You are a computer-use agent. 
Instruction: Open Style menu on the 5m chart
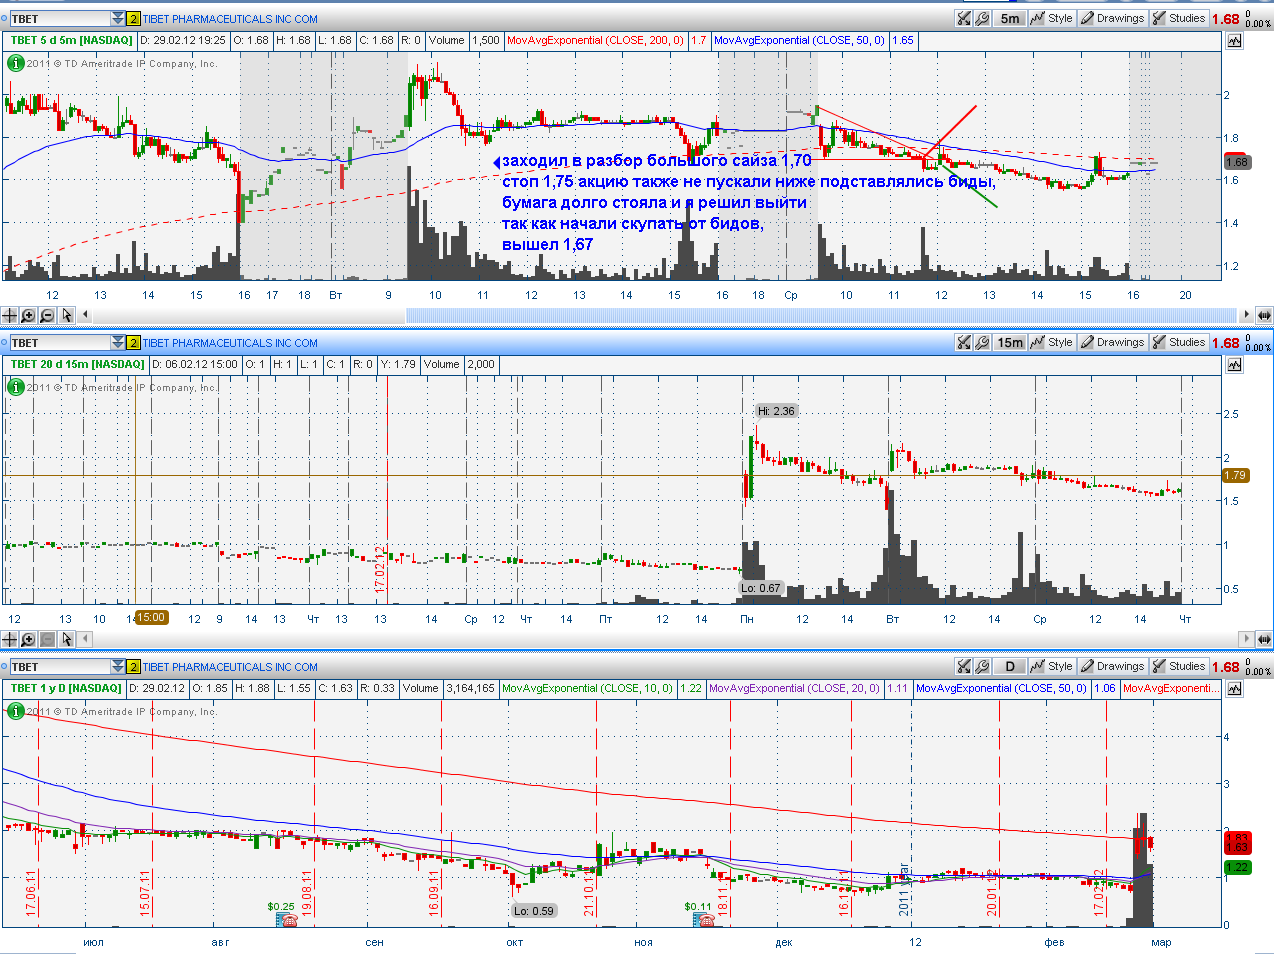(1052, 18)
